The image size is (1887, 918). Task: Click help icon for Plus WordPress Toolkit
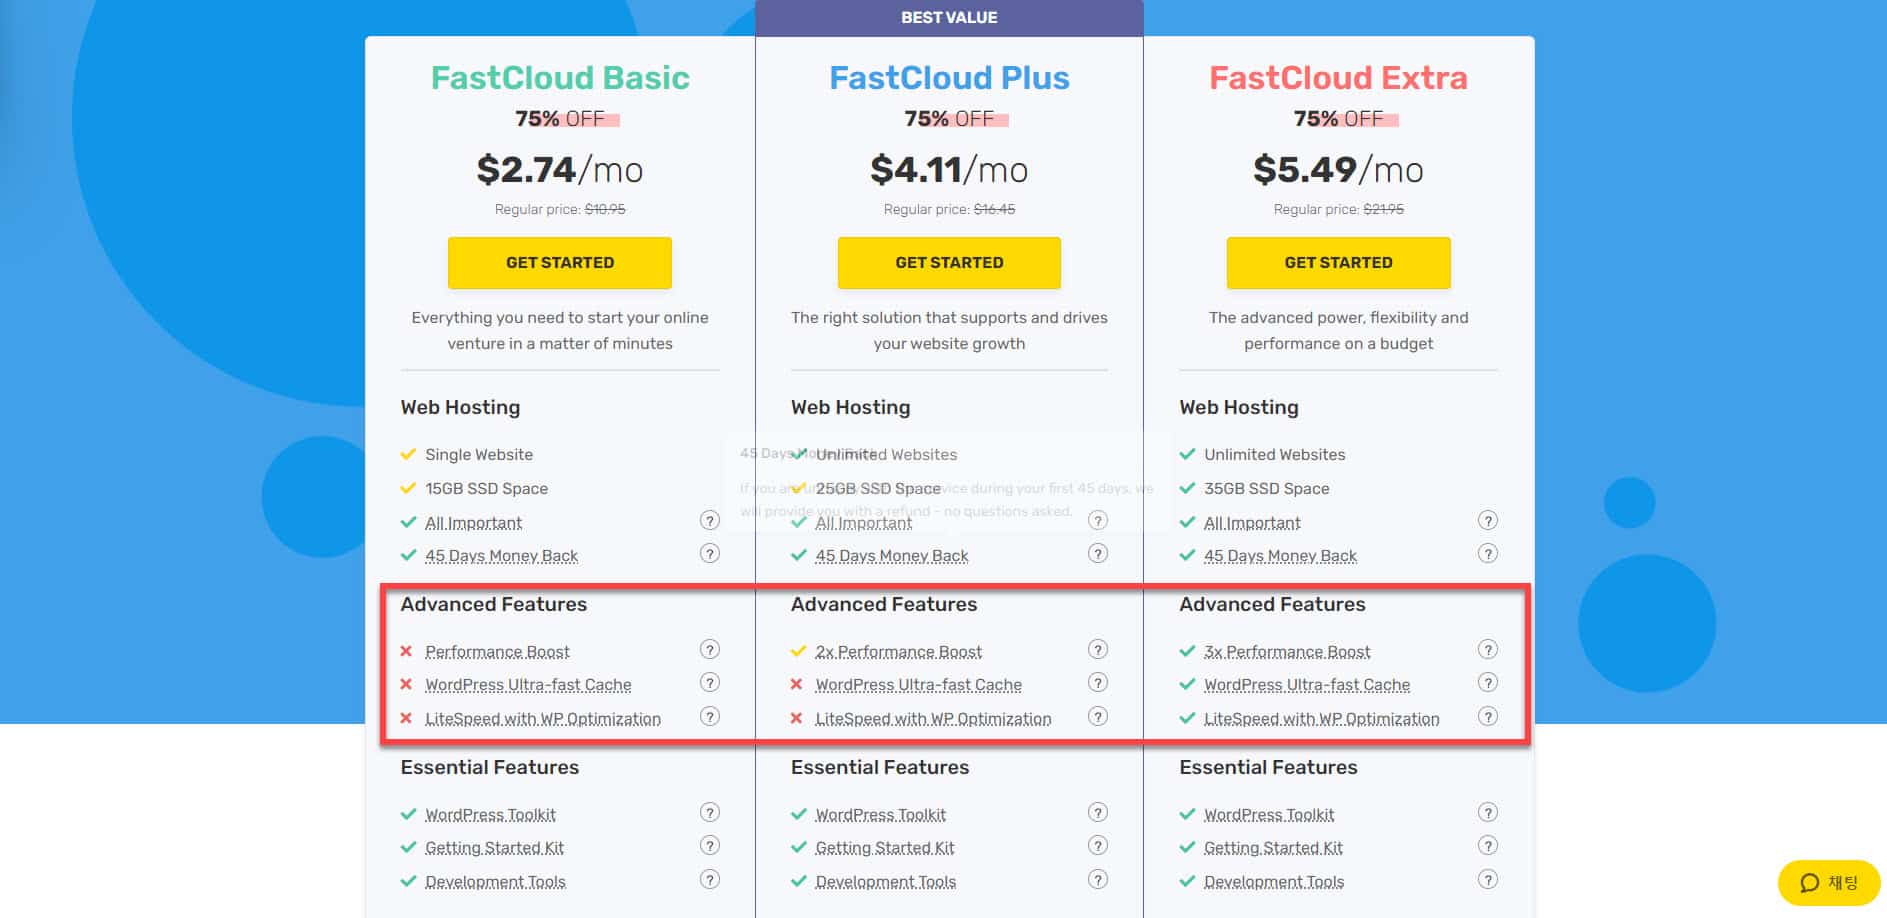tap(1098, 812)
